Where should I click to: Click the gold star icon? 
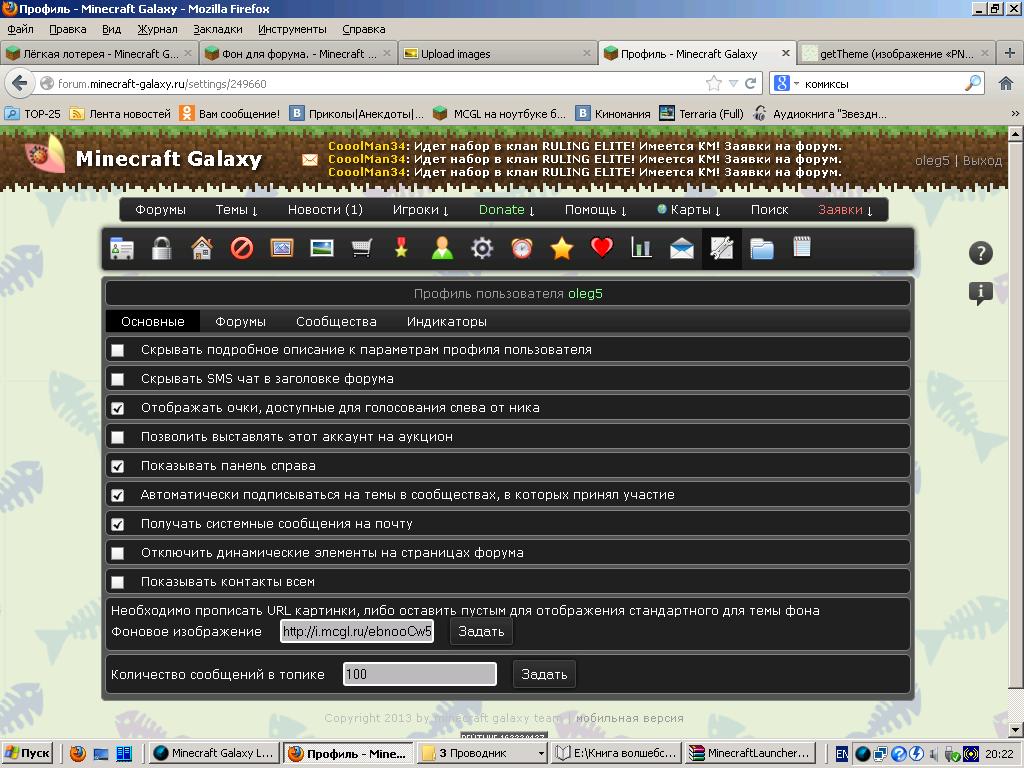(562, 249)
